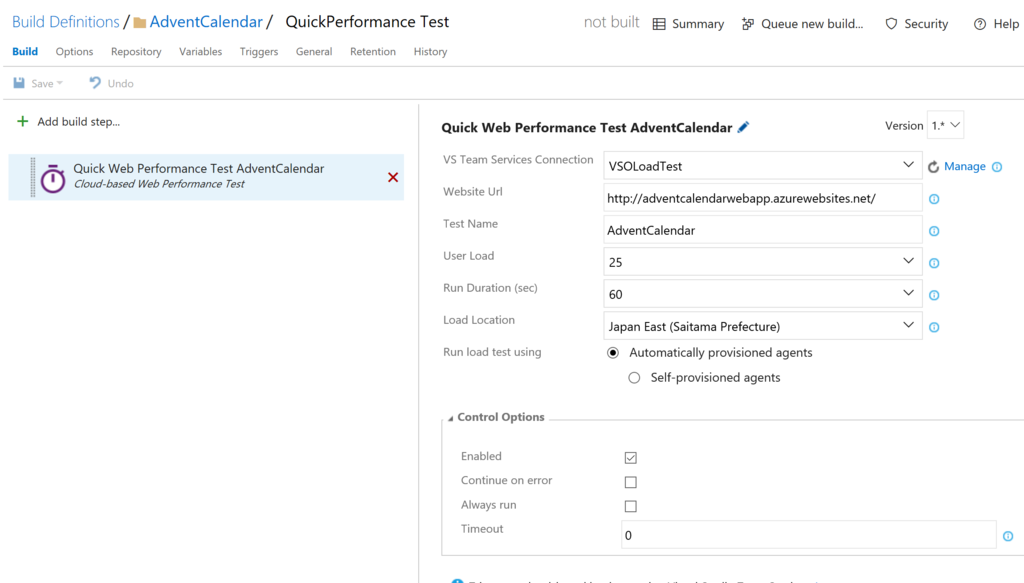
Task: Click the Website Url info icon
Action: 934,199
